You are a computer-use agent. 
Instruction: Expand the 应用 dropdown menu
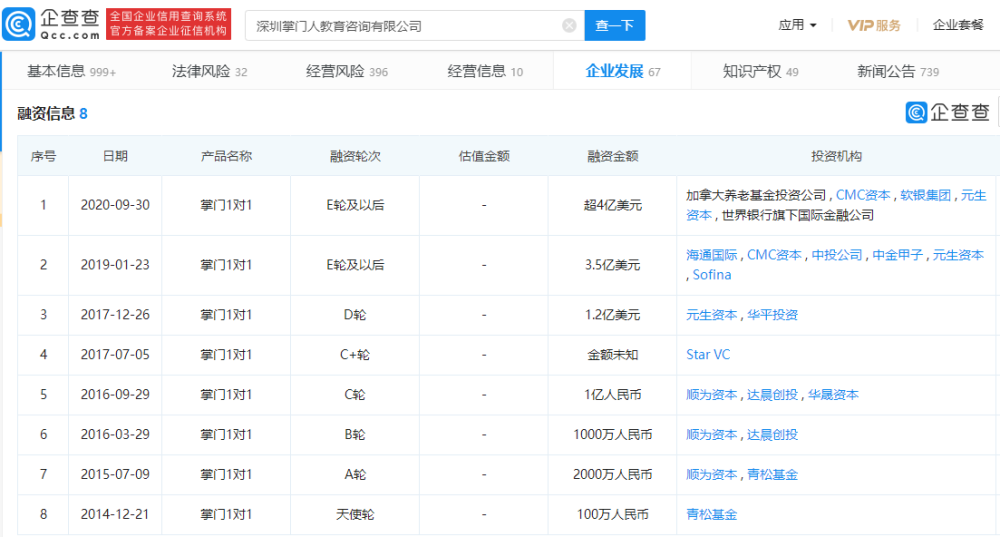797,25
